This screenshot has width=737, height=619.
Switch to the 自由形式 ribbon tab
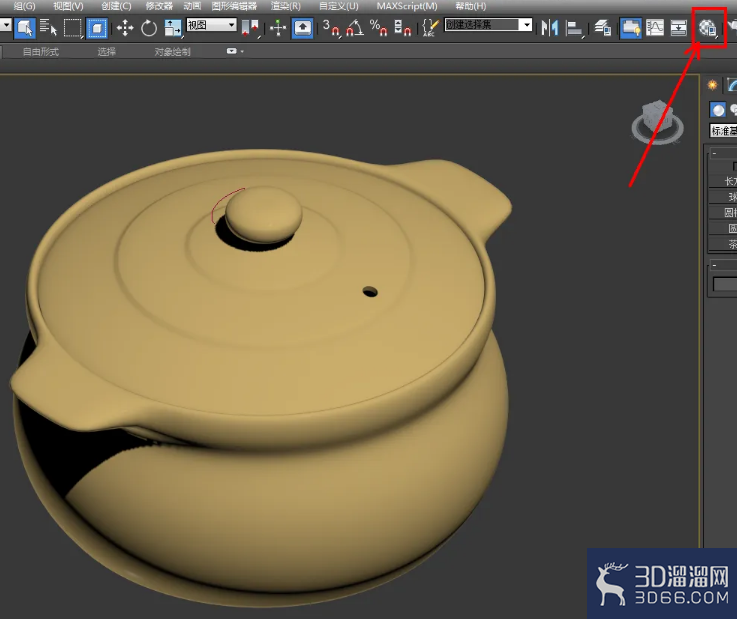click(41, 52)
